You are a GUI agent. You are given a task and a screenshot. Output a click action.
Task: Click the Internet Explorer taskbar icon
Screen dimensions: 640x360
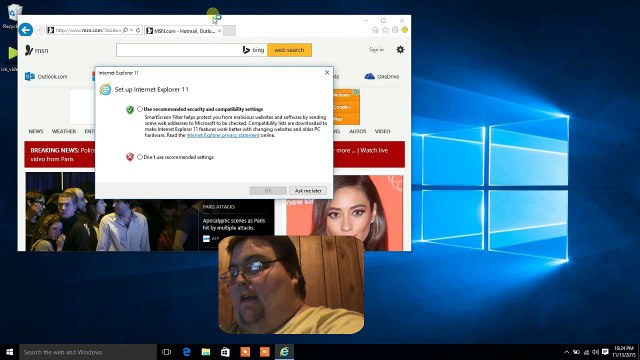click(x=284, y=352)
